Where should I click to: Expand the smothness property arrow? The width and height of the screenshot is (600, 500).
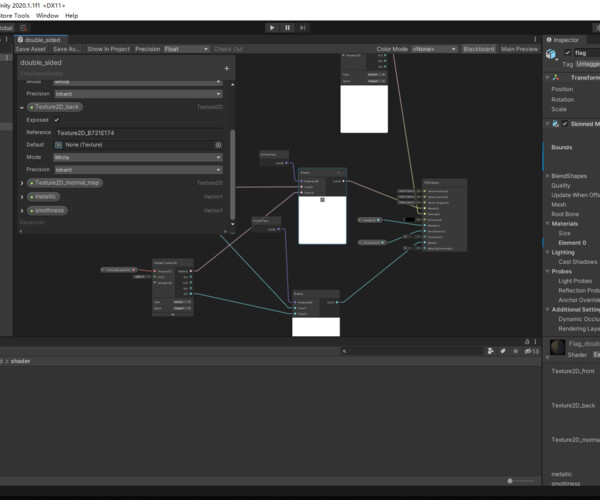click(x=22, y=211)
